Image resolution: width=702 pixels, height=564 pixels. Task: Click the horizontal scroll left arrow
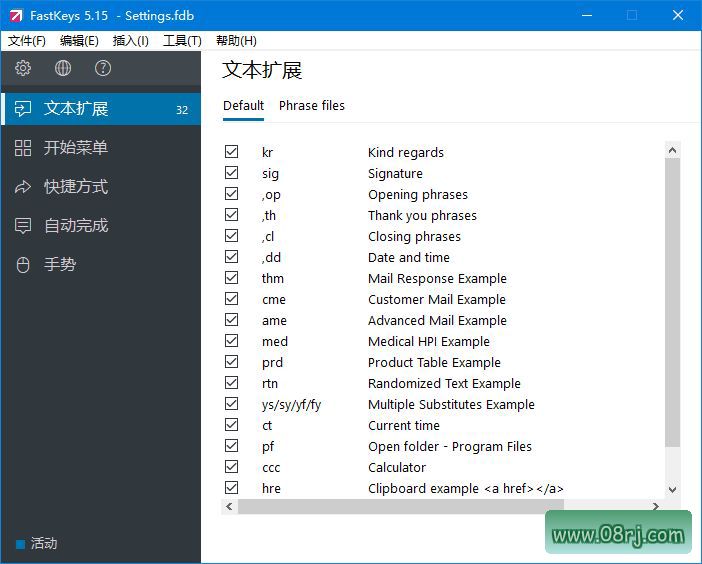(x=229, y=506)
